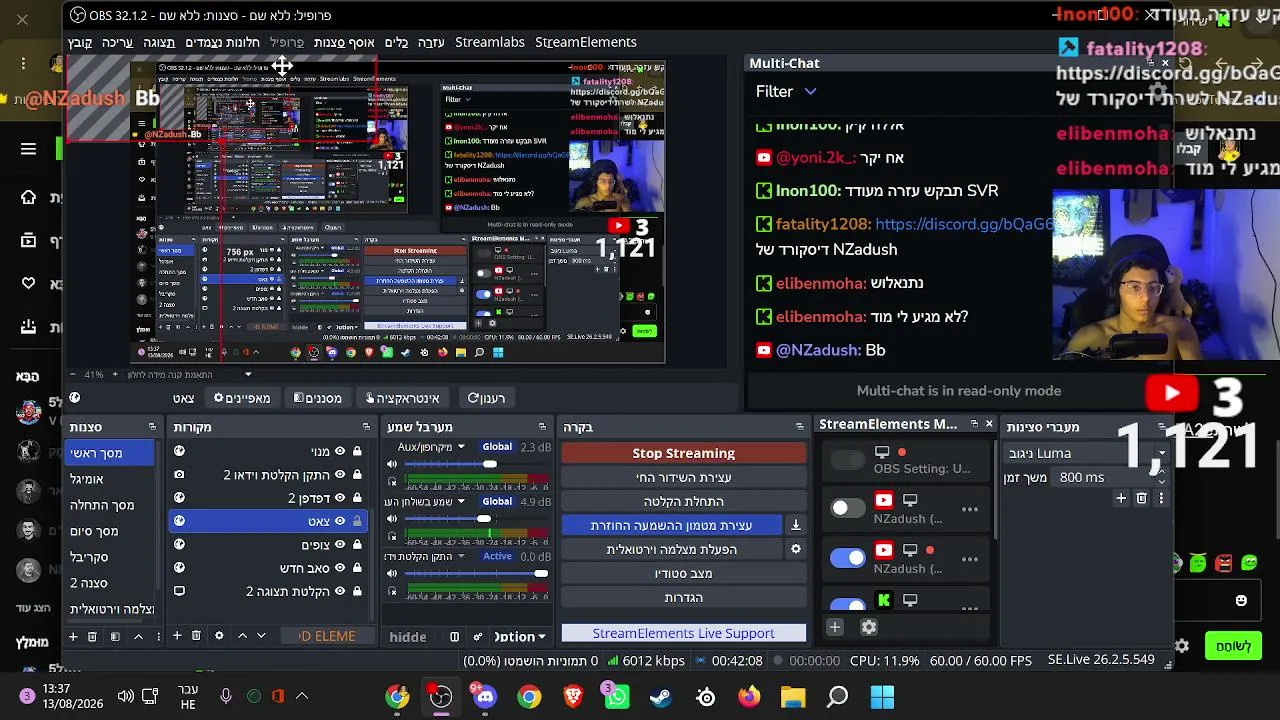Viewport: 1280px width, 720px height.
Task: Move the selected scene up
Action: 138,636
